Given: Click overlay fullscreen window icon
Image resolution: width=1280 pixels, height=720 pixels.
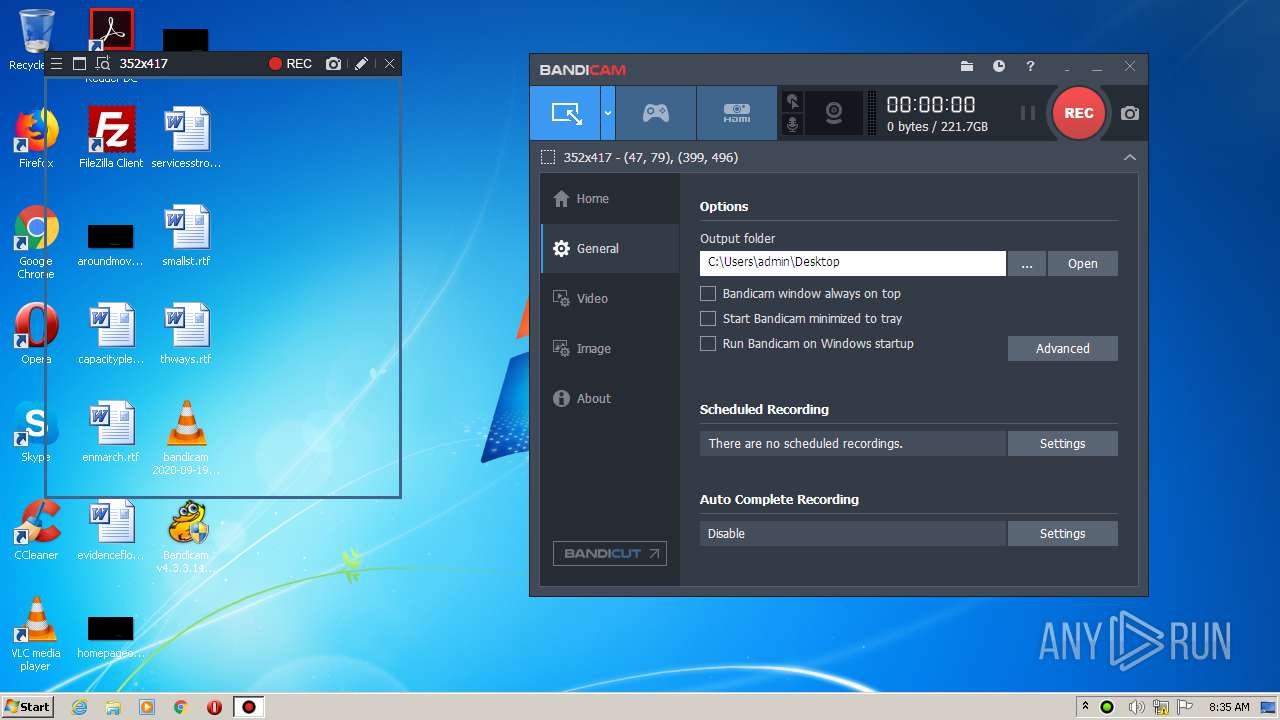Looking at the screenshot, I should point(80,63).
